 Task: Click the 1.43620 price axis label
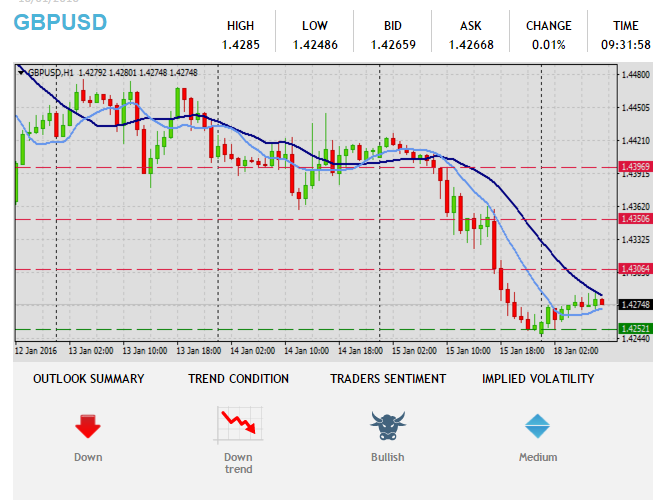[x=636, y=207]
